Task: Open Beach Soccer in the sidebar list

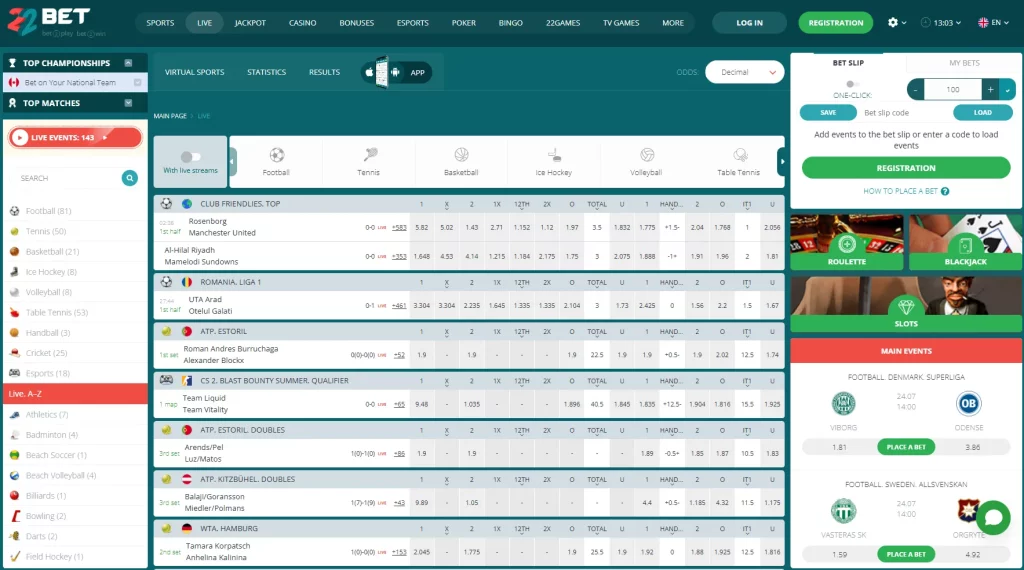Action: 75,455
